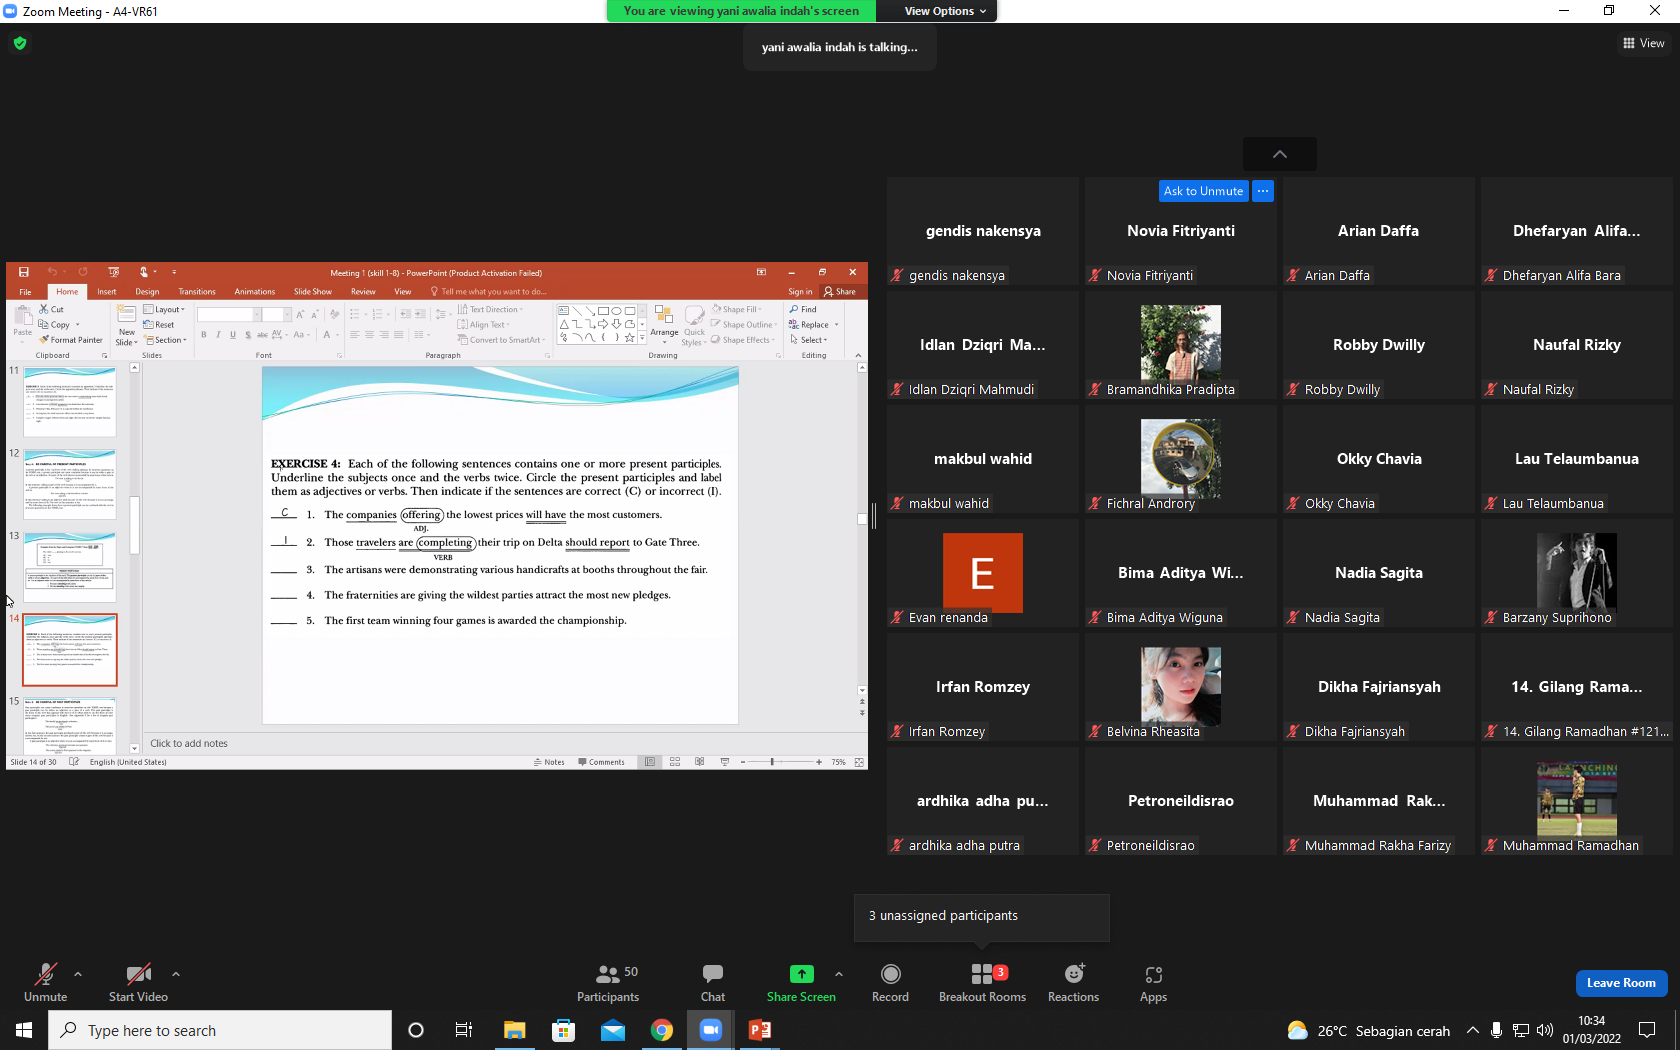Click the Share Screen icon

point(801,974)
